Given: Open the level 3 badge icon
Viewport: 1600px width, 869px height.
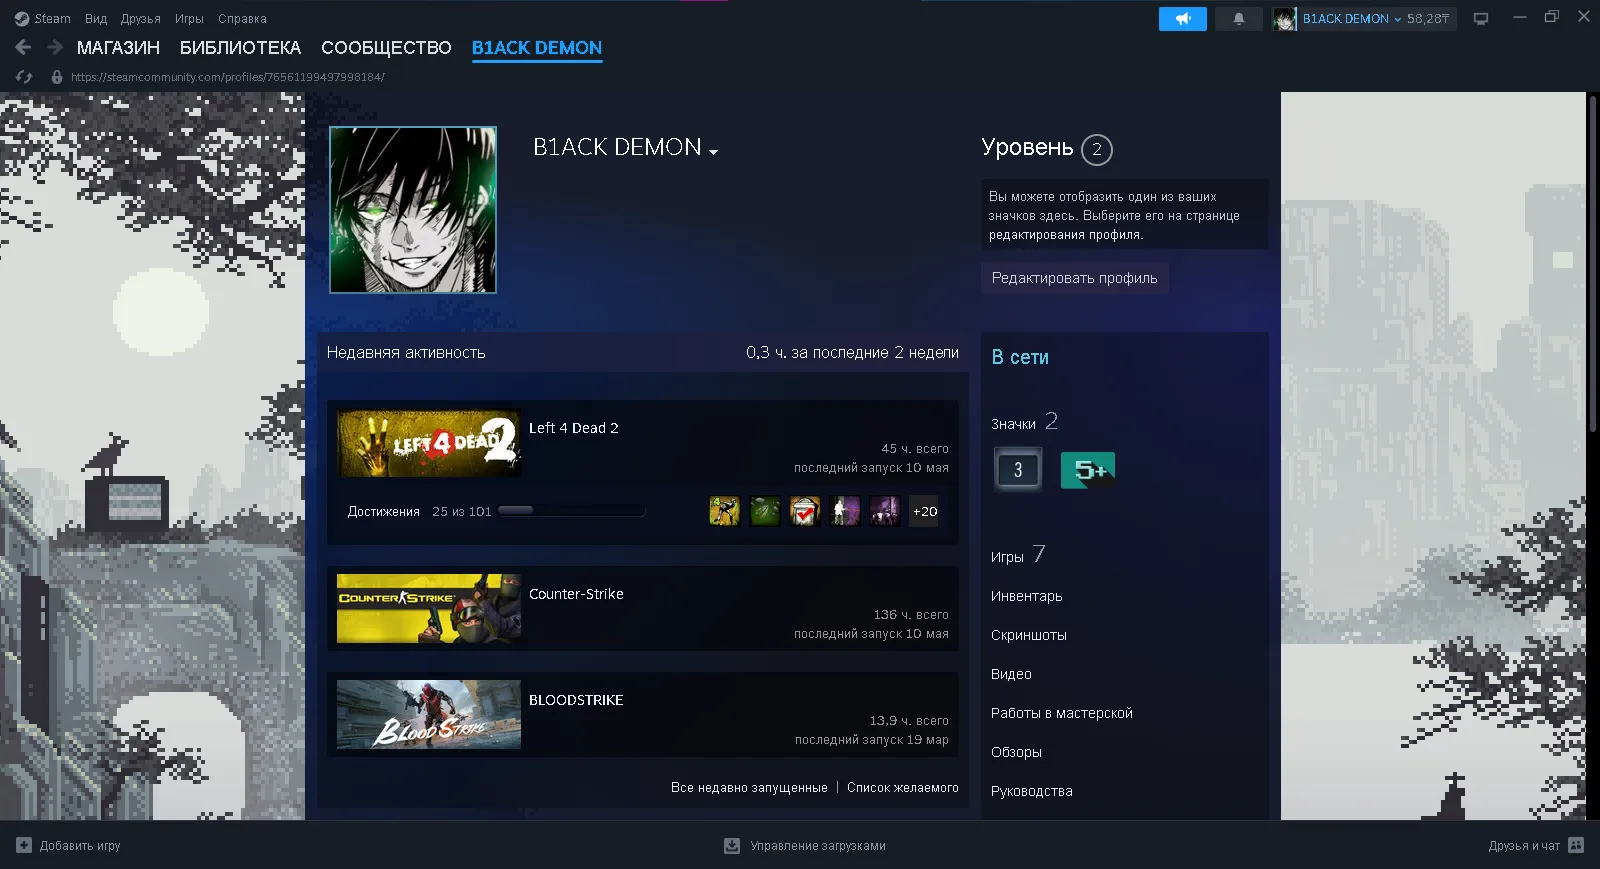Looking at the screenshot, I should click(1018, 469).
